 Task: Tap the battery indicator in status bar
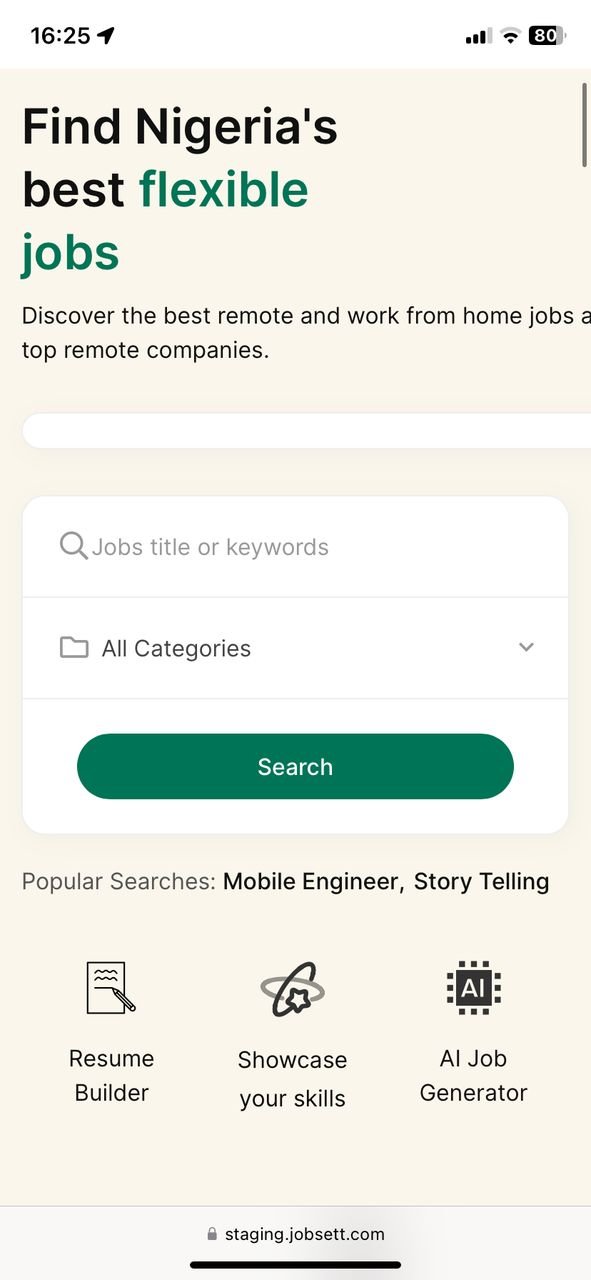pos(547,36)
